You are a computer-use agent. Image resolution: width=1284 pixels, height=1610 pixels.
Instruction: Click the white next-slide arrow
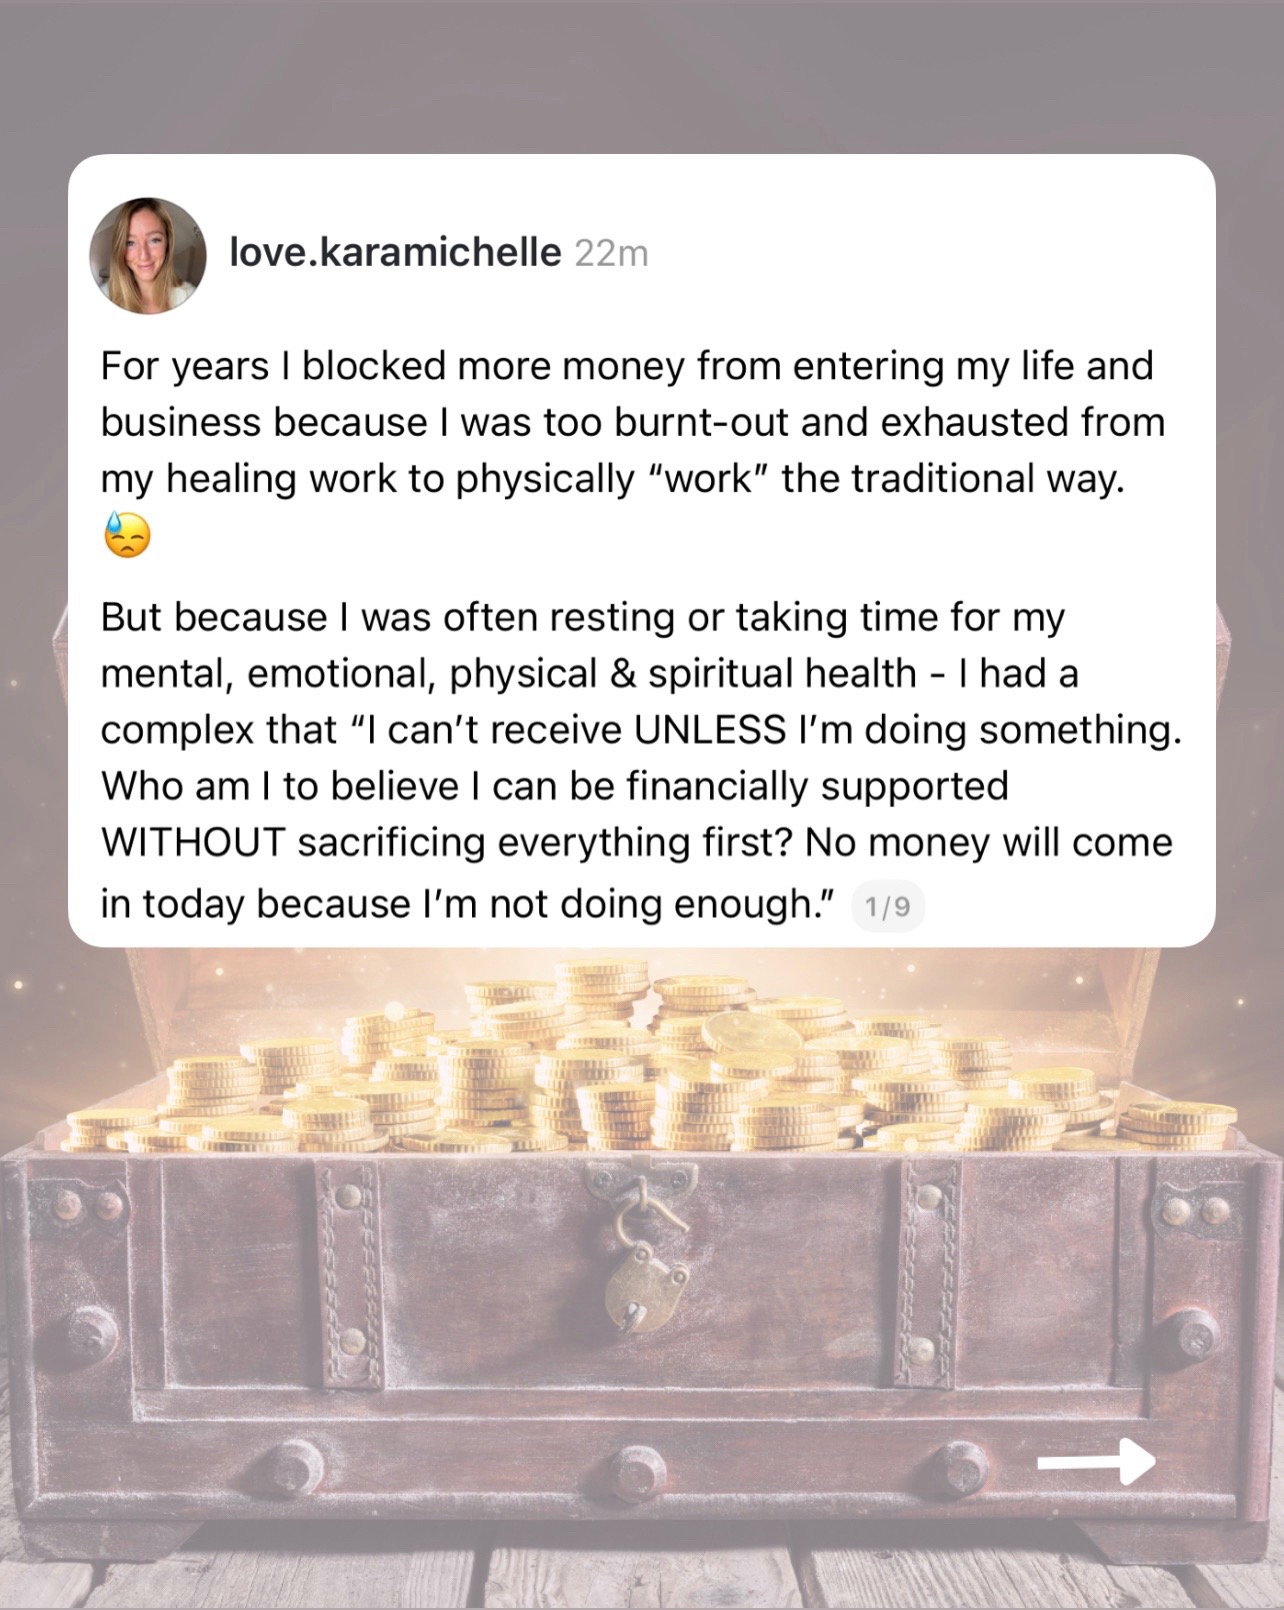(x=1096, y=1462)
